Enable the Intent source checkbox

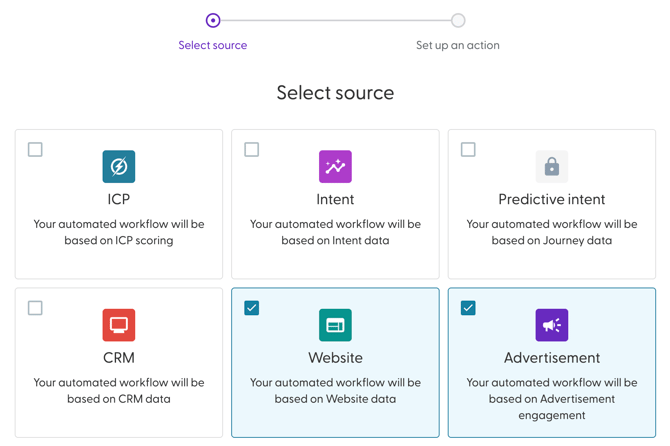(252, 150)
